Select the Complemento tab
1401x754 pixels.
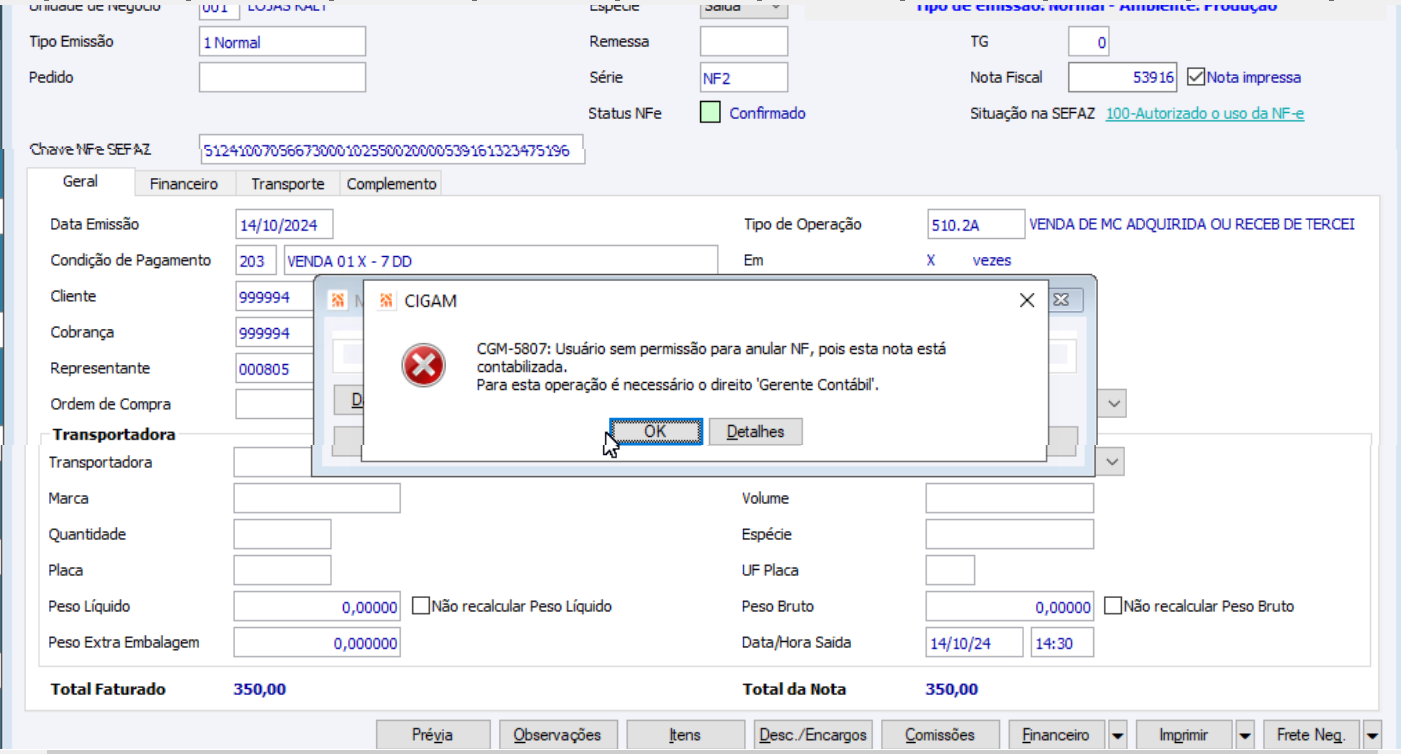(x=392, y=184)
